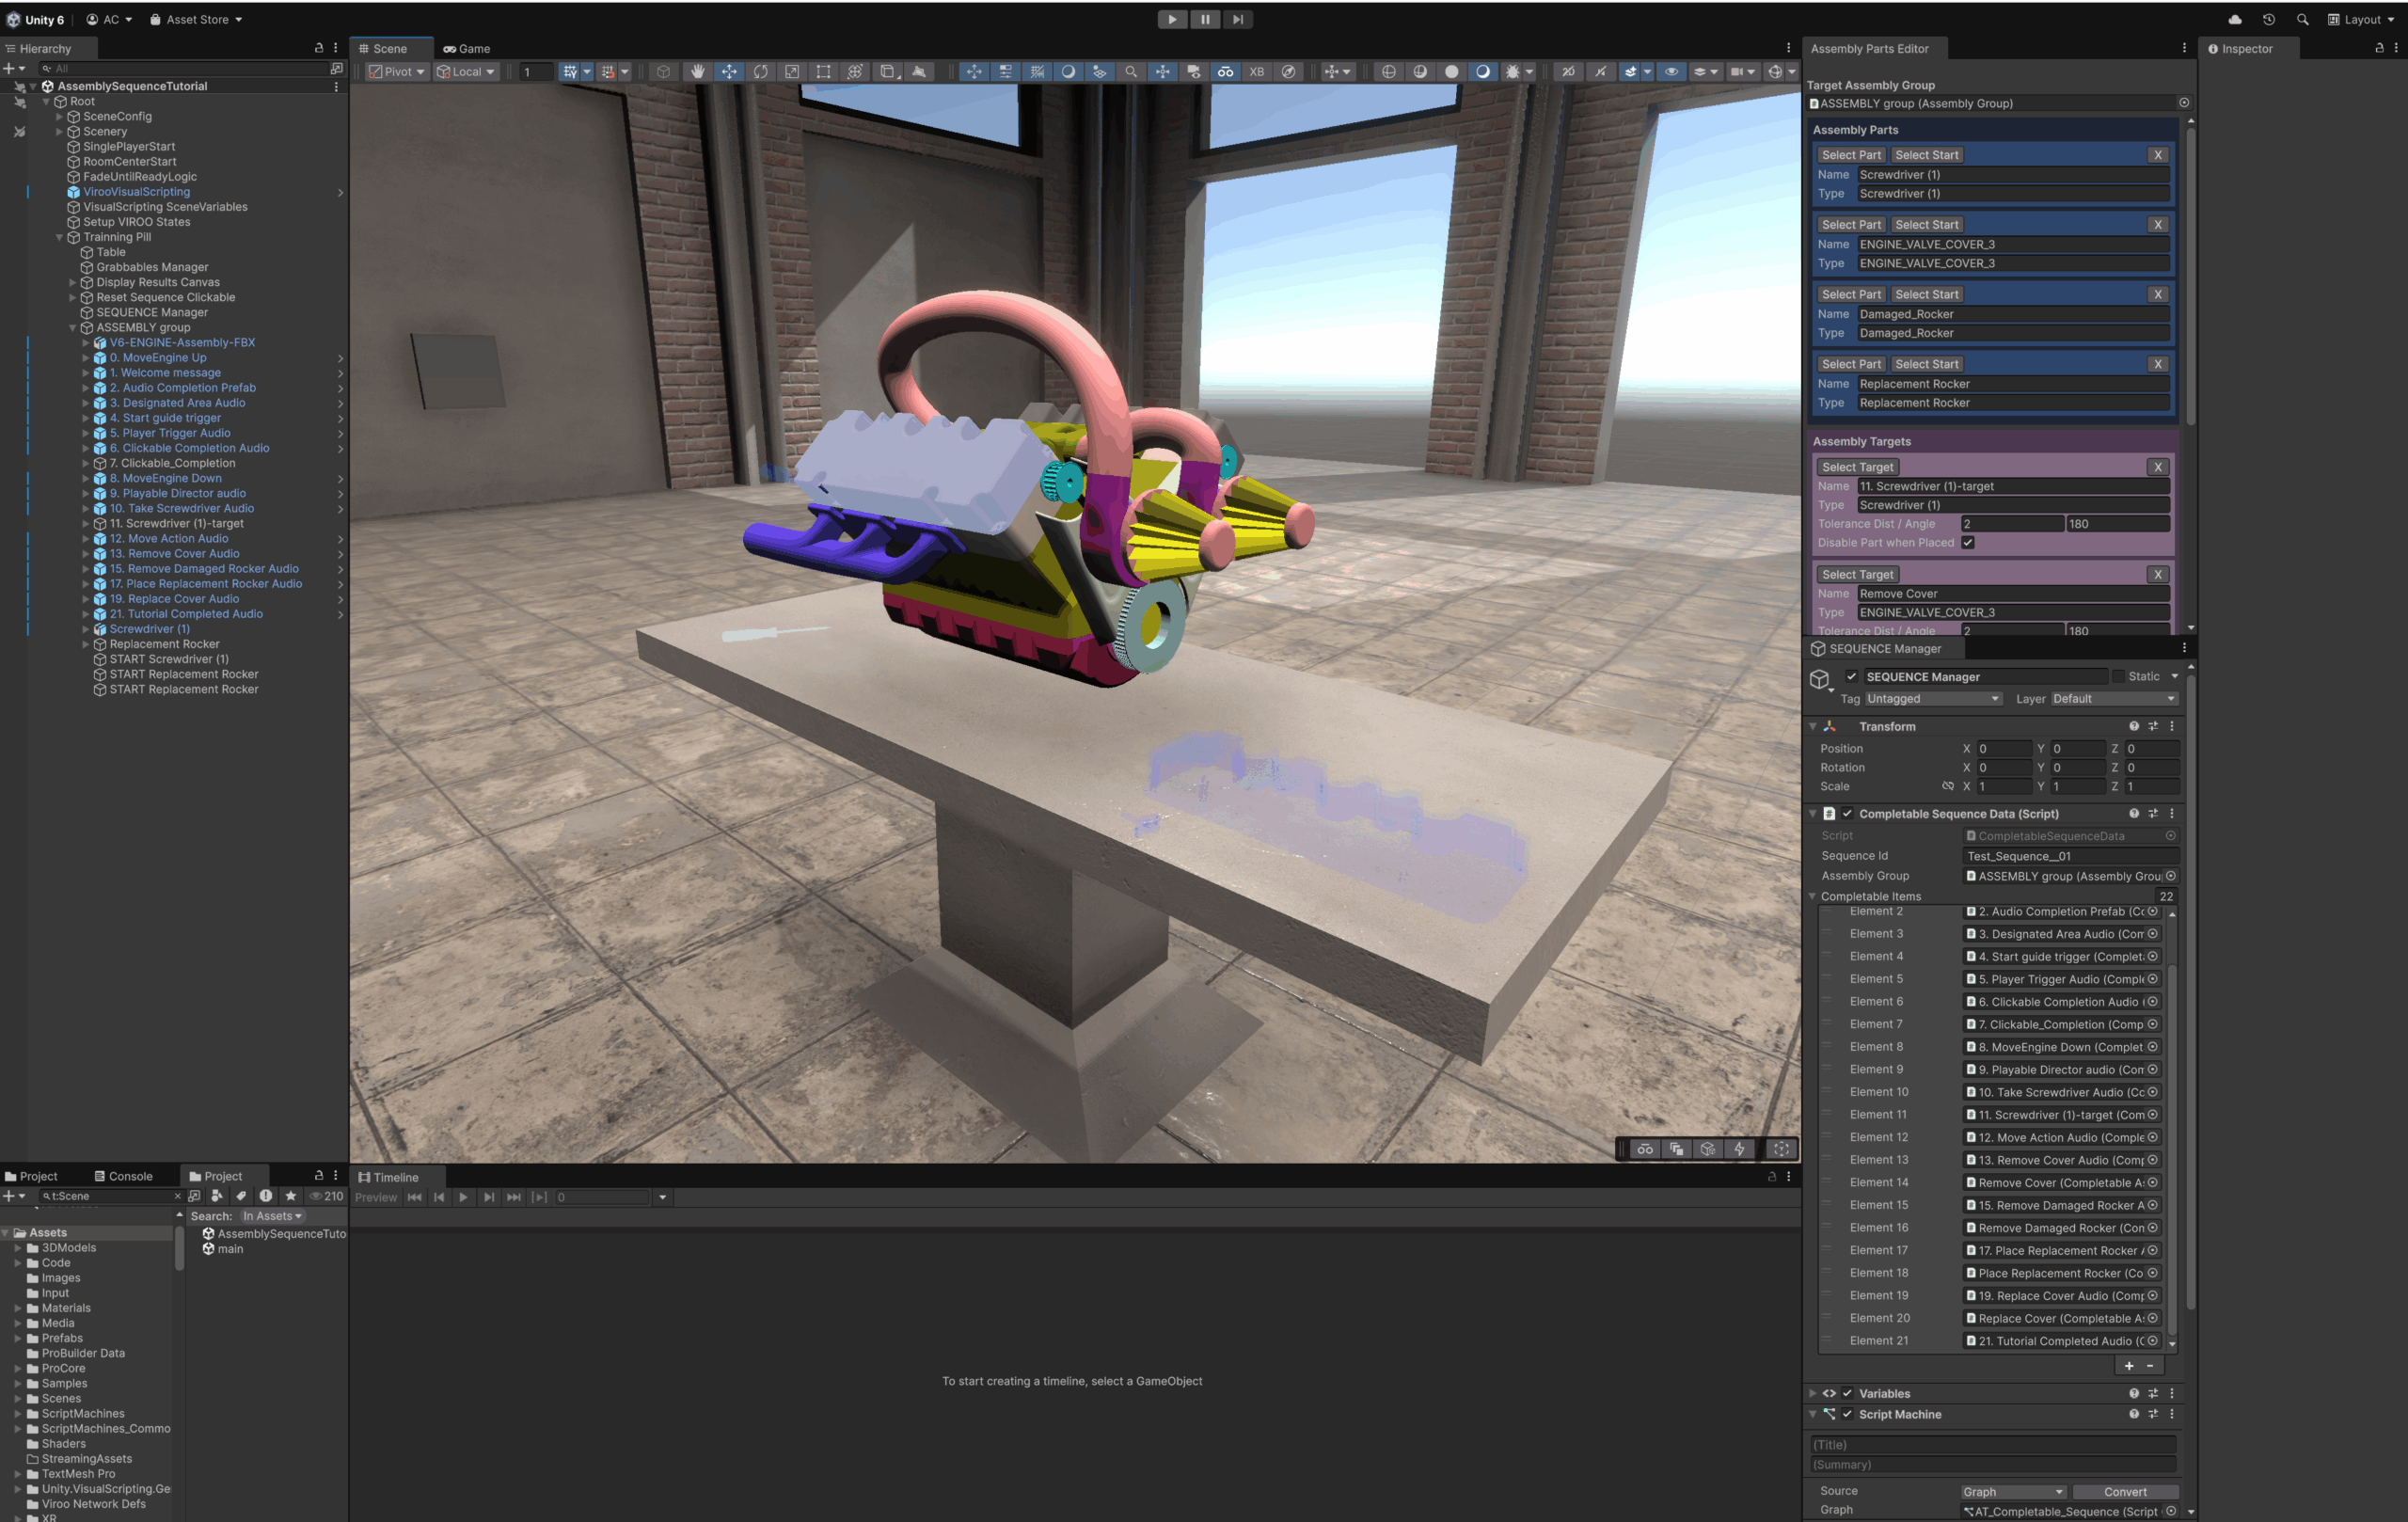2408x1522 pixels.
Task: Click the Pause button in top bar
Action: coord(1205,19)
